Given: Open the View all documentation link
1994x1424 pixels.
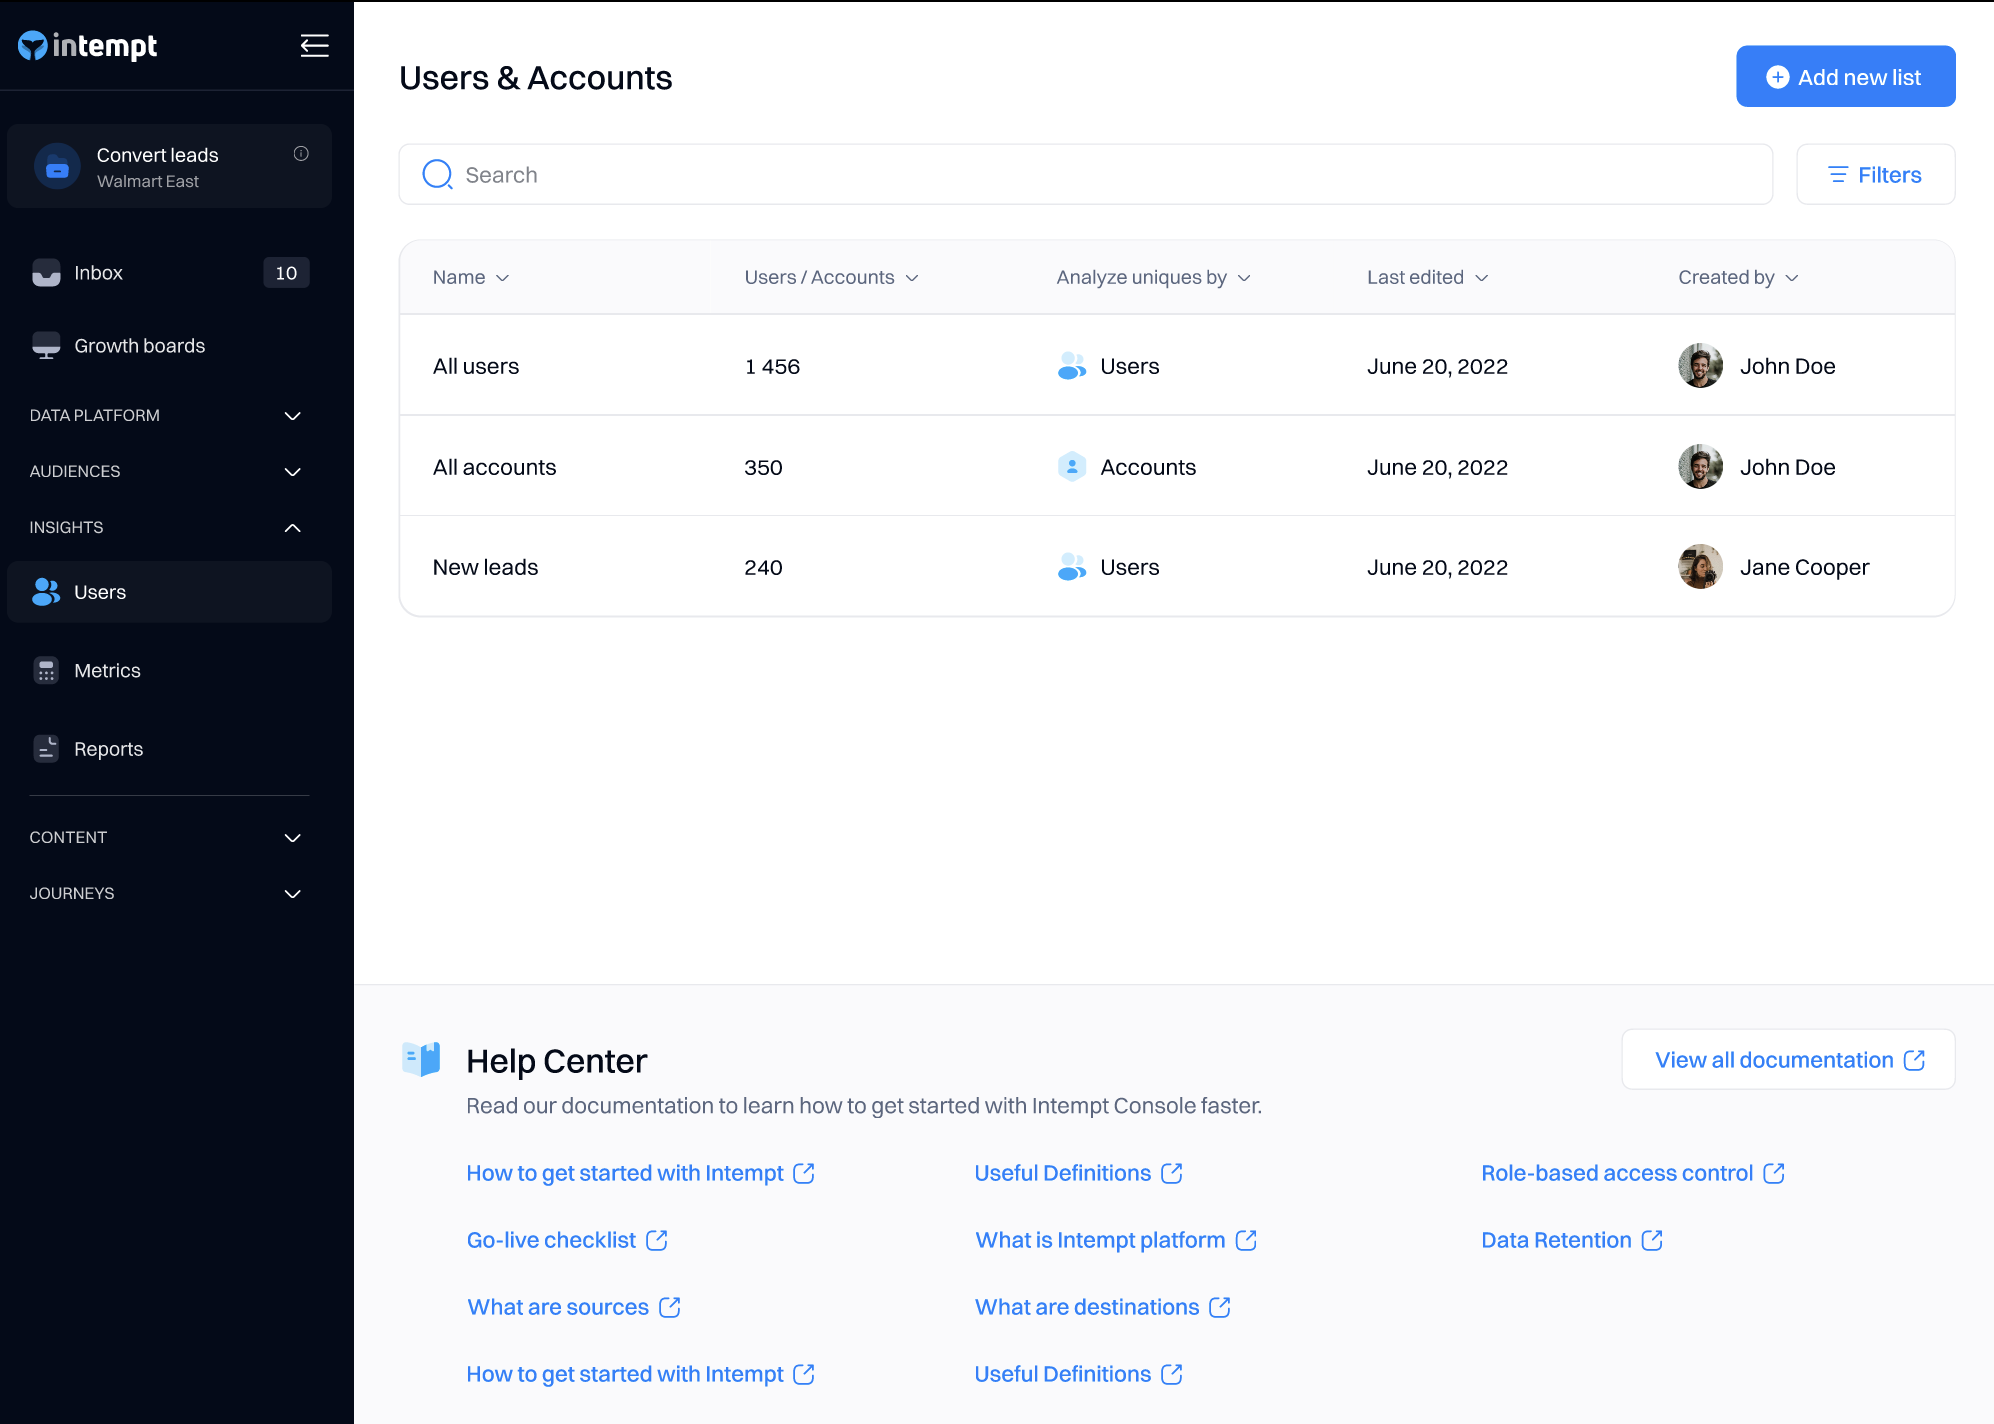Looking at the screenshot, I should 1788,1060.
